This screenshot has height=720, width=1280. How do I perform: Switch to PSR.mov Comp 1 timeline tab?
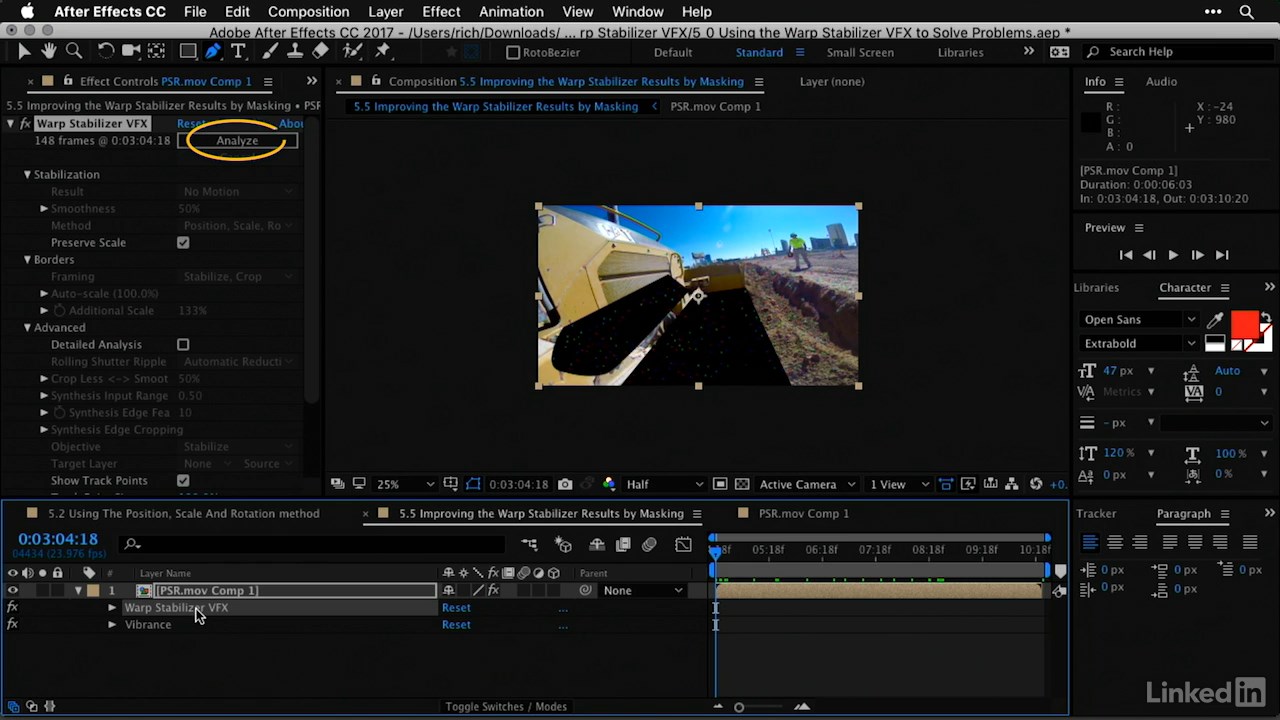point(803,513)
